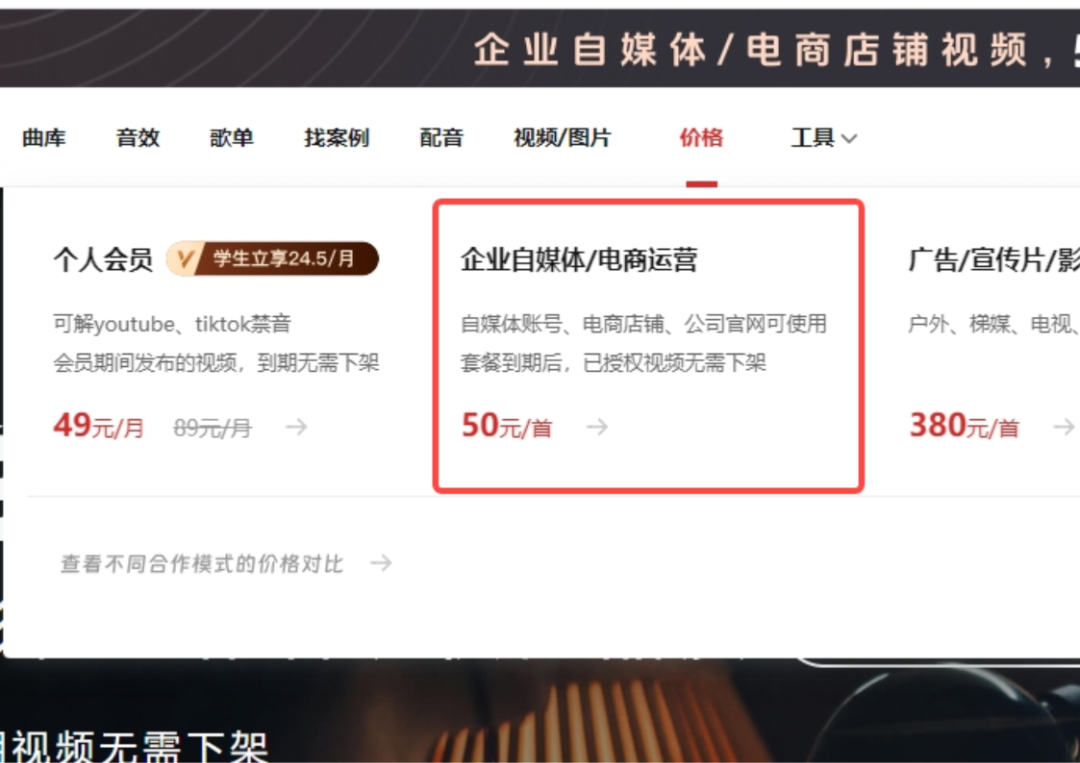Click the 企业自媒体/电商店铺视频 banner headline
1080x763 pixels.
tap(751, 50)
